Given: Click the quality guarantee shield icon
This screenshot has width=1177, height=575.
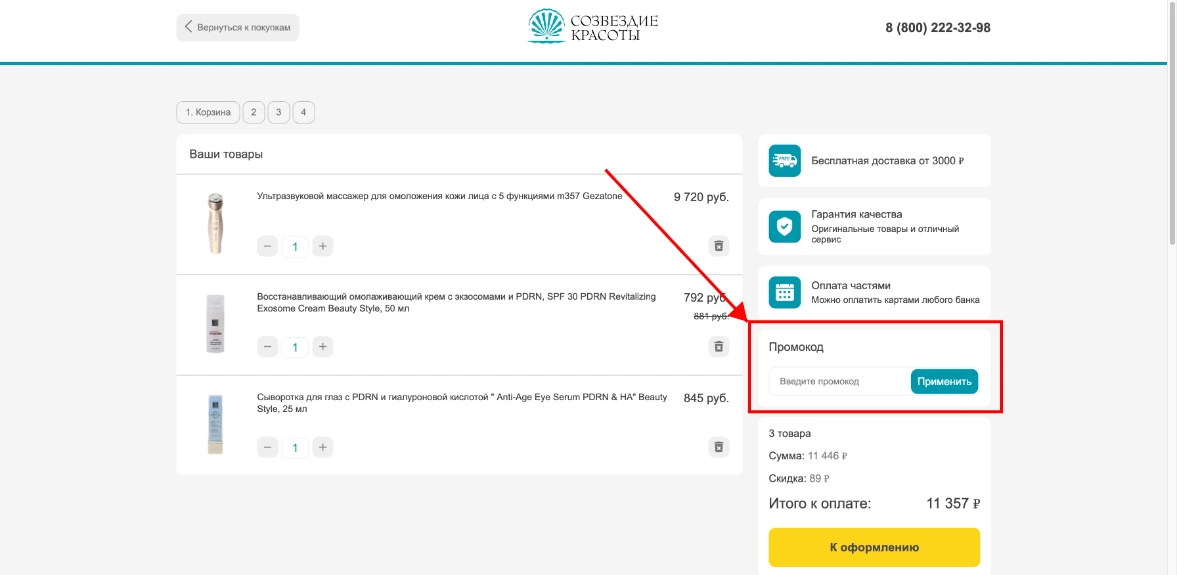Looking at the screenshot, I should coord(784,226).
